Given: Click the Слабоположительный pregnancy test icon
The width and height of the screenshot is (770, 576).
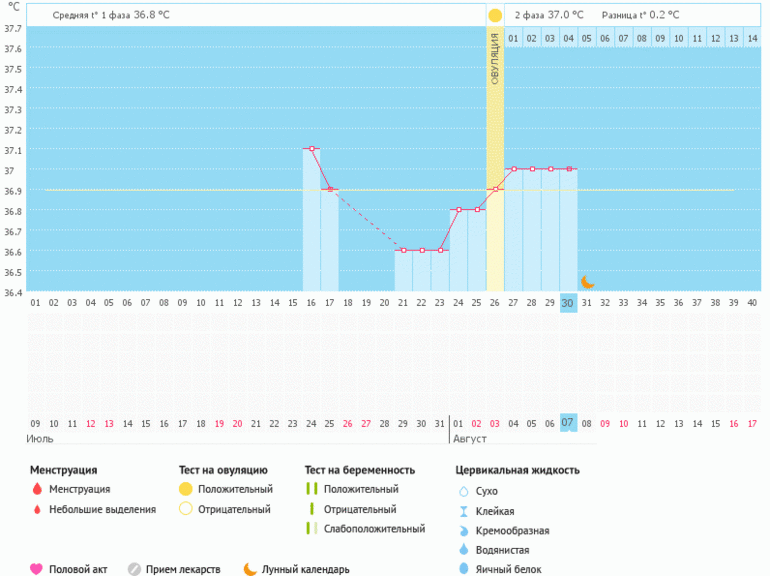Looking at the screenshot, I should (312, 529).
